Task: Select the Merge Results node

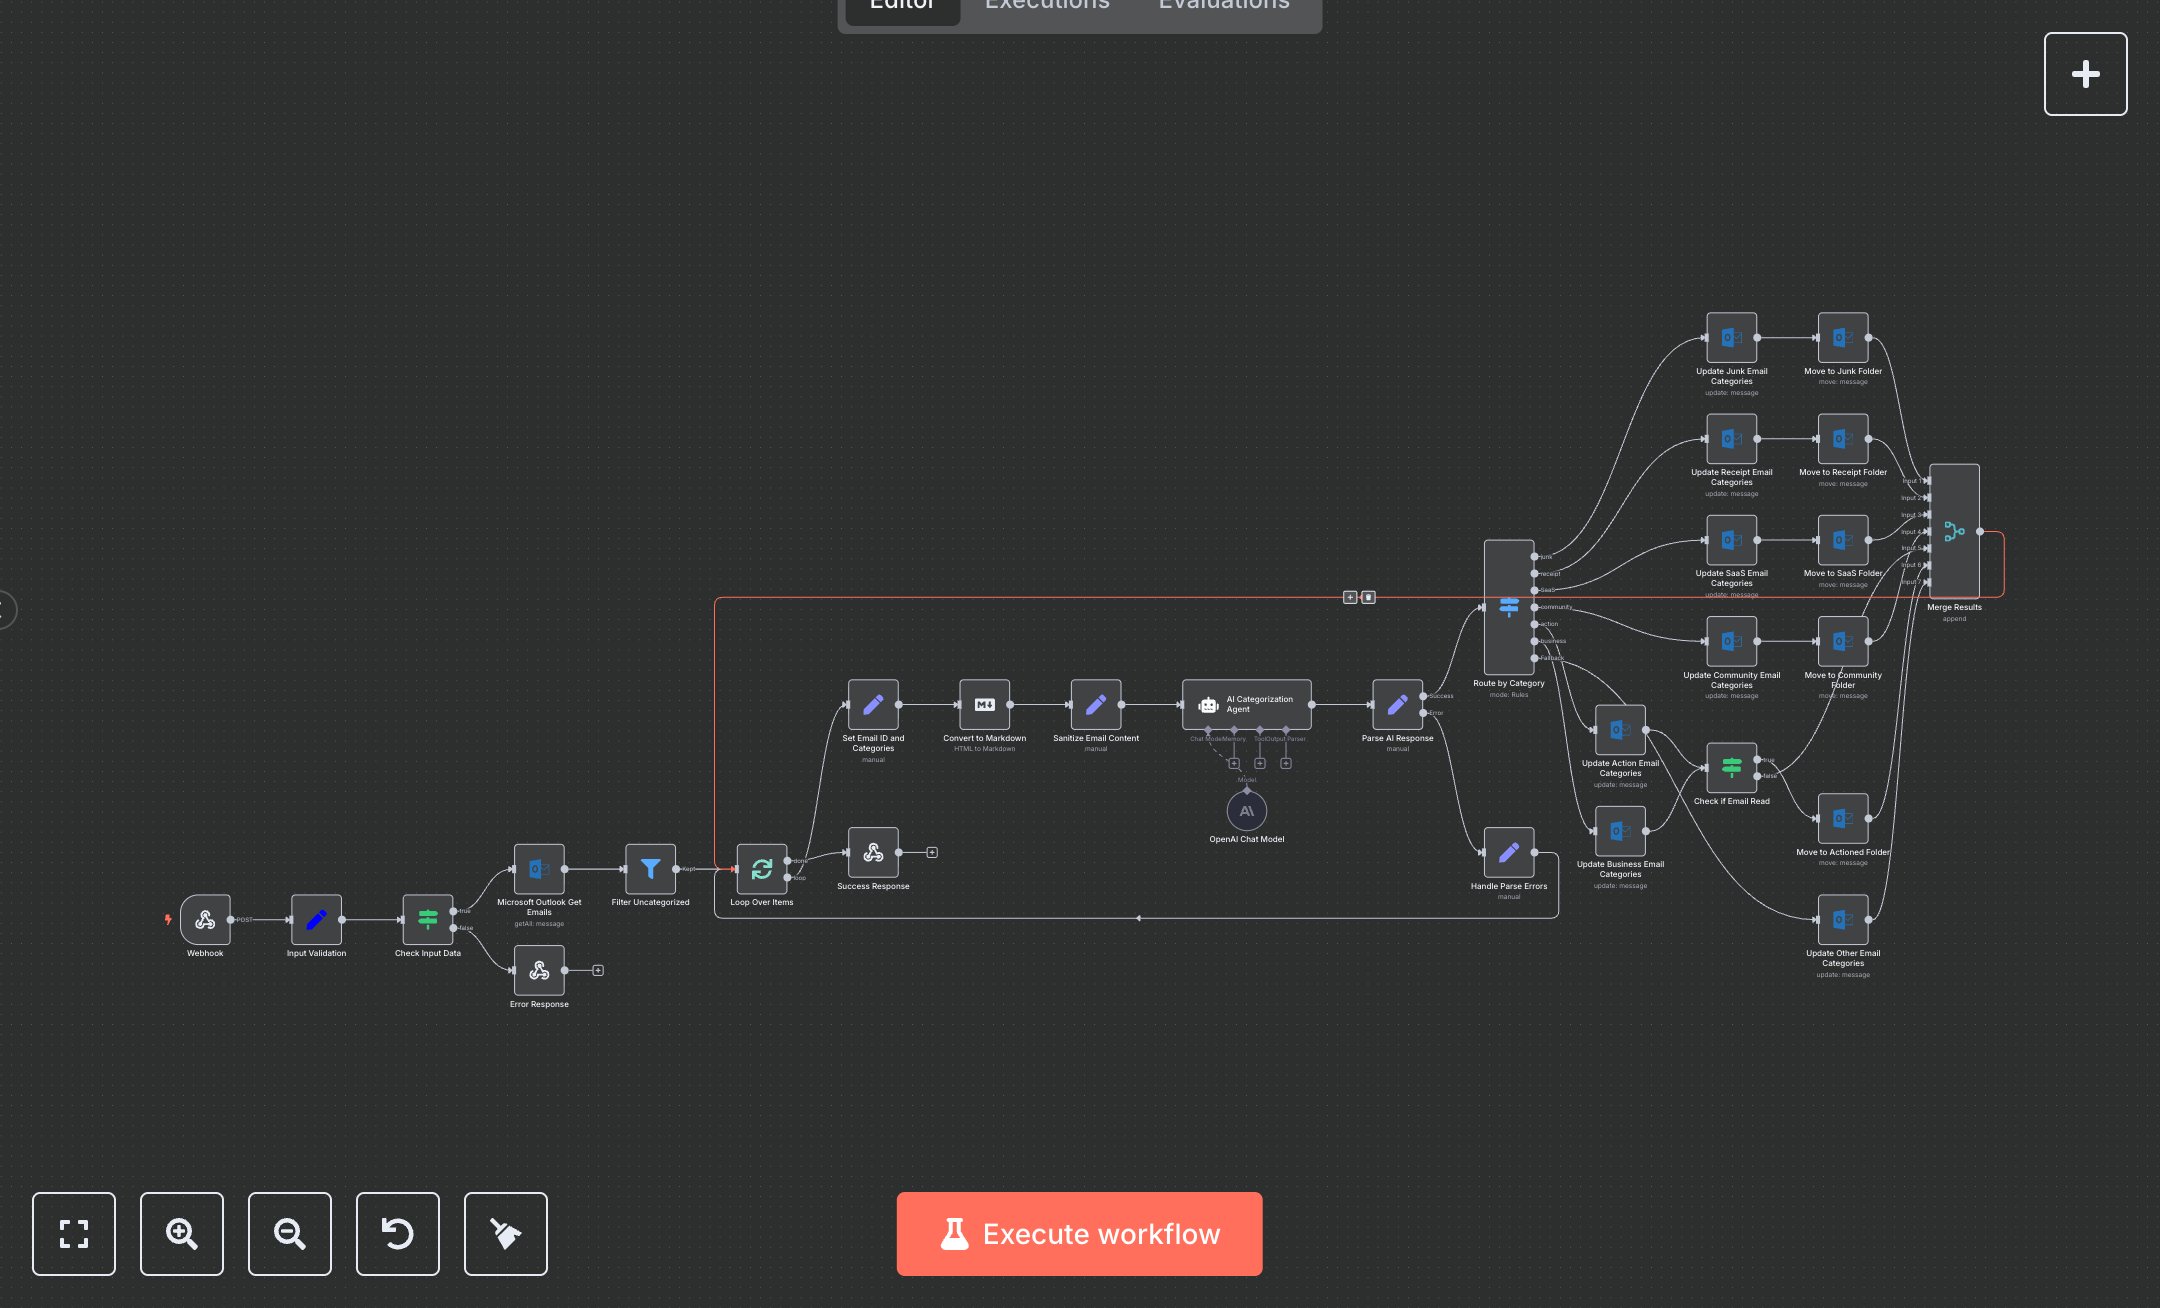Action: coord(1954,531)
